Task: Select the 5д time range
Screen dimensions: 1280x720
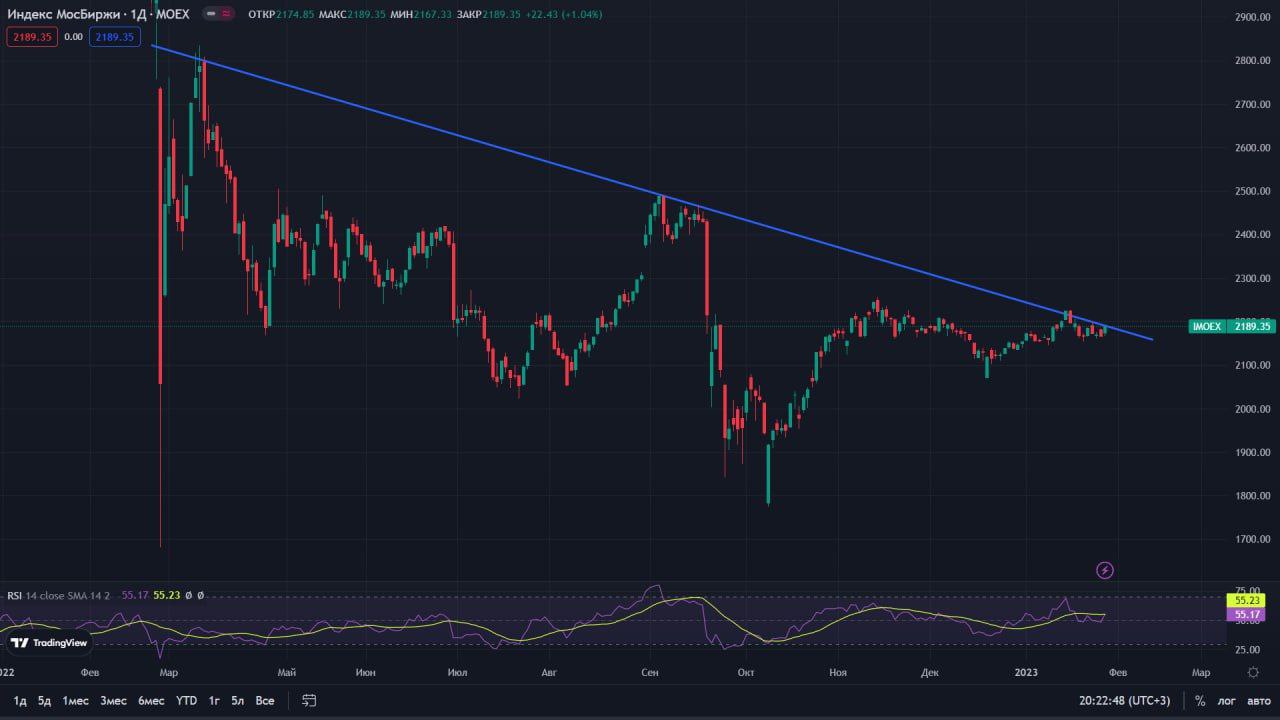Action: 45,701
